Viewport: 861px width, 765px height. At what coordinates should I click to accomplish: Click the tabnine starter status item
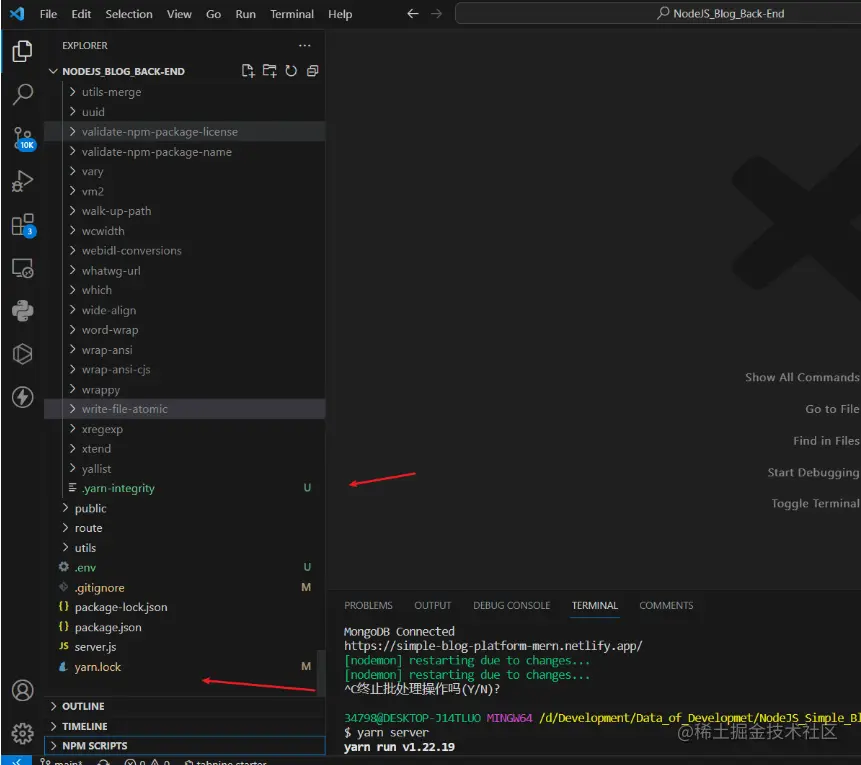pos(226,762)
